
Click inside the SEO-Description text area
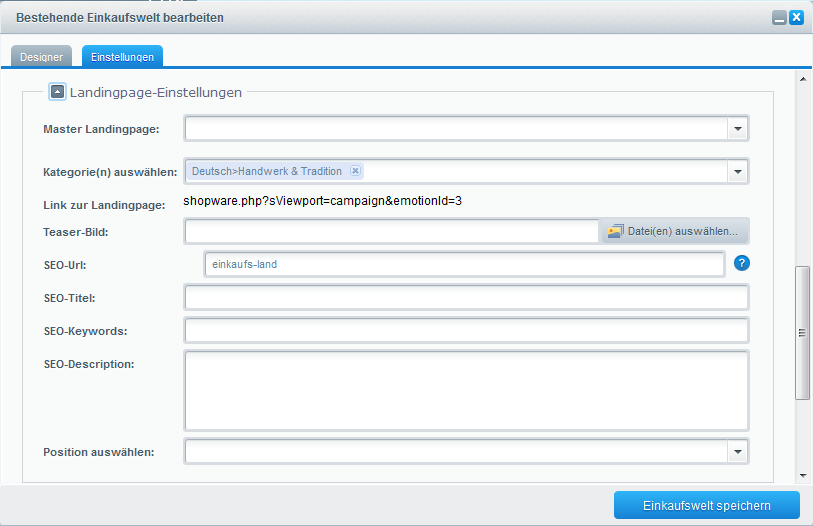[466, 390]
